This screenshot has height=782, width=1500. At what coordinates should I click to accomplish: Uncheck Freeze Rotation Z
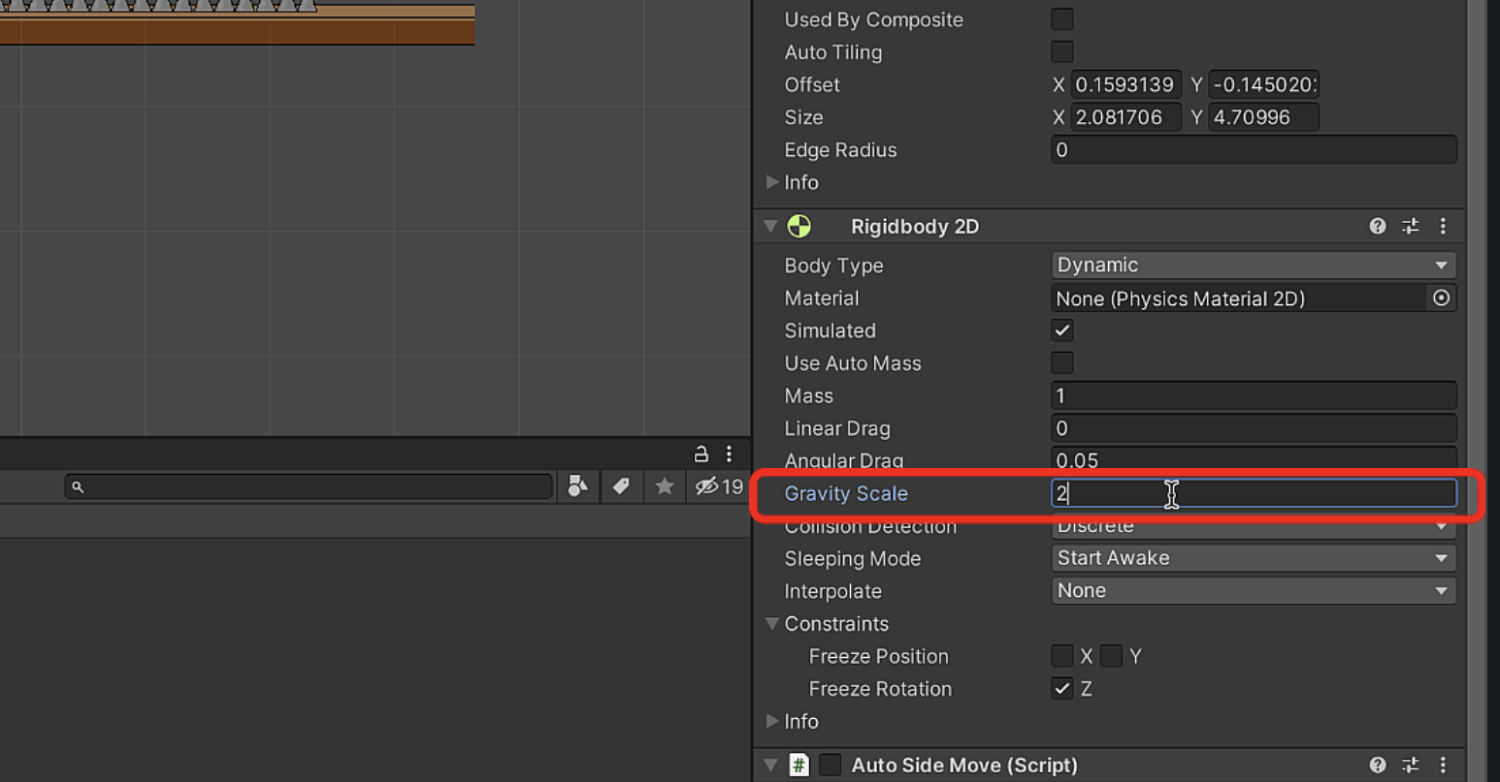tap(1062, 689)
